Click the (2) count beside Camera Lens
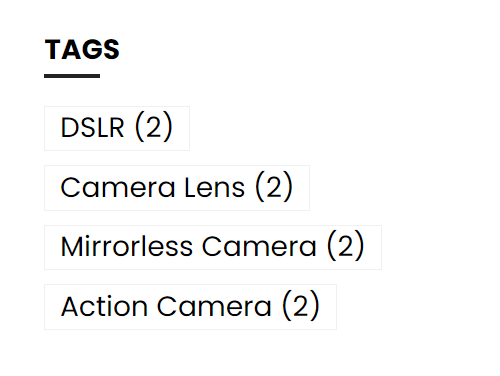This screenshot has width=500, height=376. 274,187
